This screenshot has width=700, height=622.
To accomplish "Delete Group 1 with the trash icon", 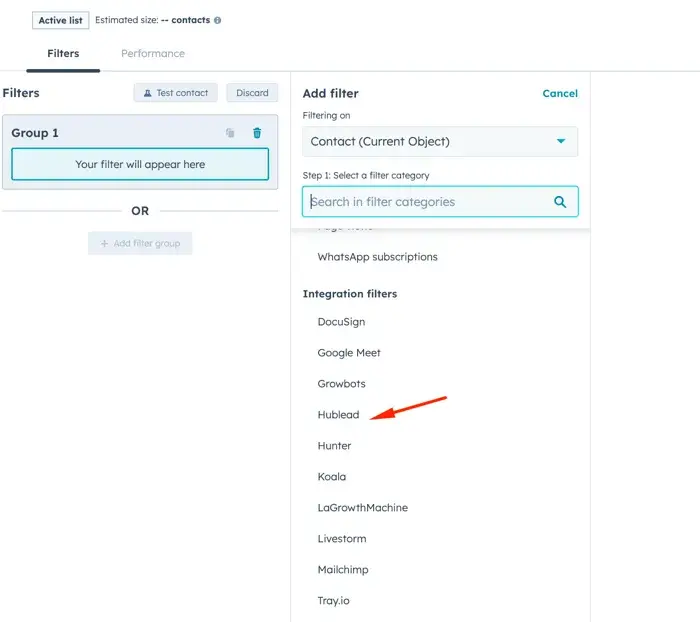I will pyautogui.click(x=257, y=133).
